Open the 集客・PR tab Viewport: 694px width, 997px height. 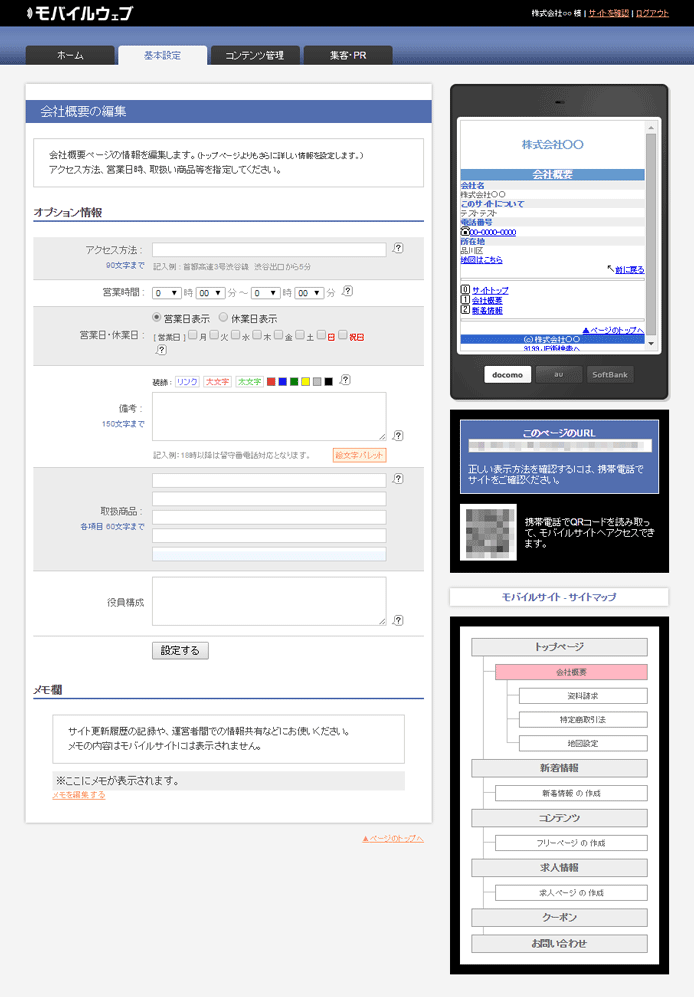348,56
